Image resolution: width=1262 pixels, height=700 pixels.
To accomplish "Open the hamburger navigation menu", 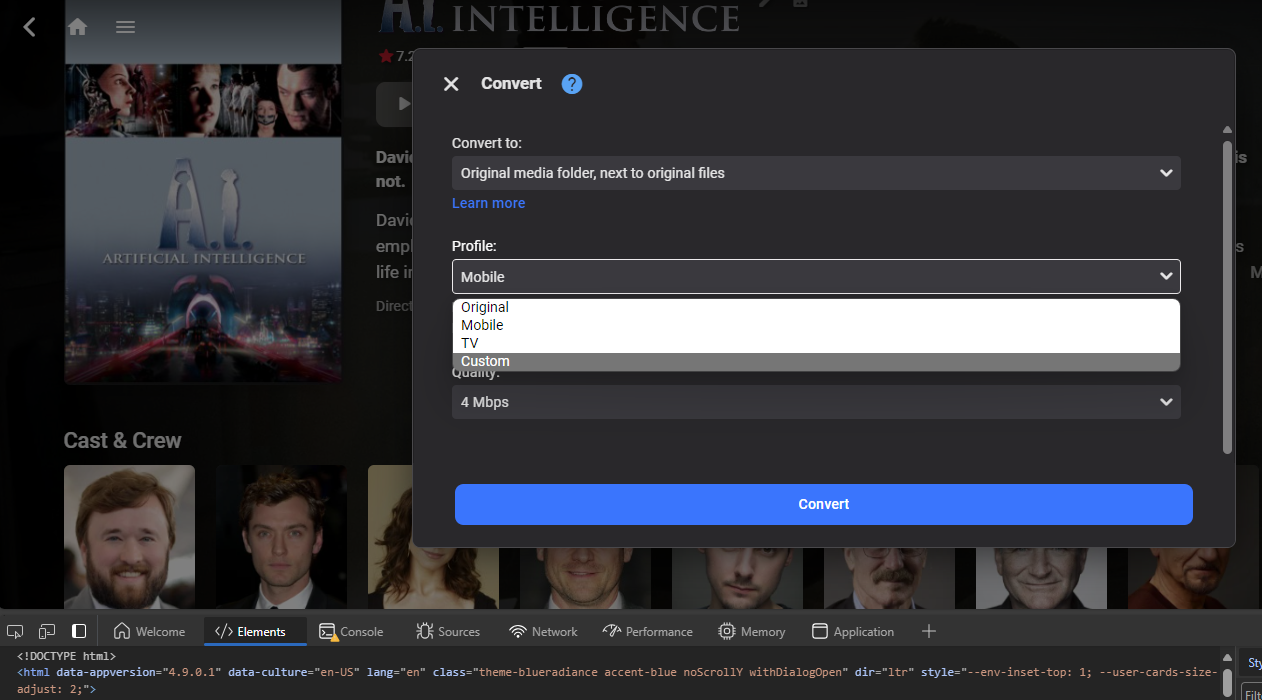I will [125, 27].
